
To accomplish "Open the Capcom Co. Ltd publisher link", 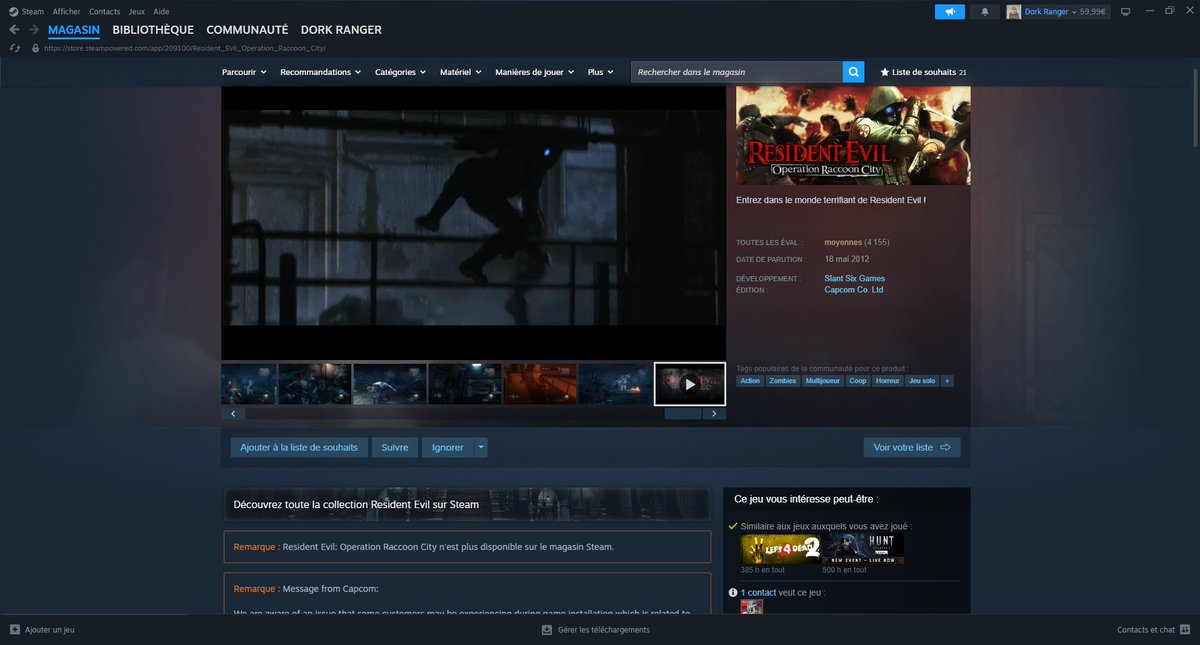I will pyautogui.click(x=854, y=290).
